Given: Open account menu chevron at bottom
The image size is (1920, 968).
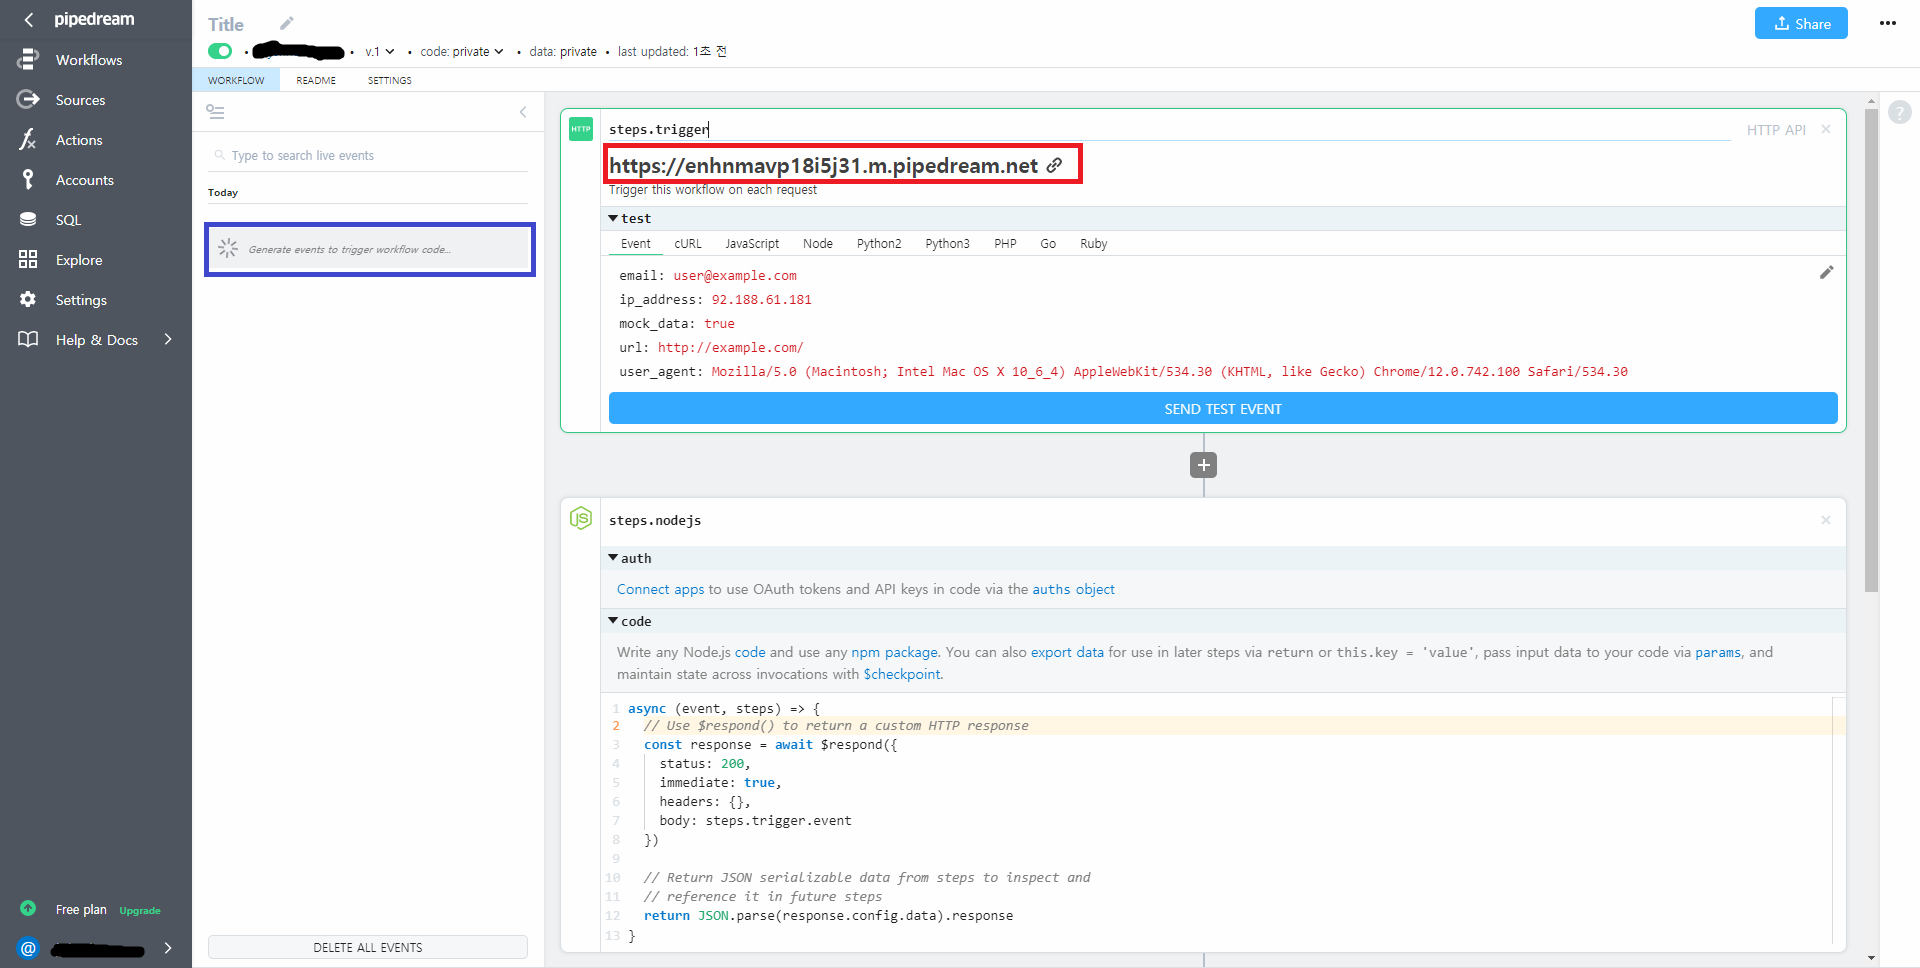Looking at the screenshot, I should click(x=168, y=948).
